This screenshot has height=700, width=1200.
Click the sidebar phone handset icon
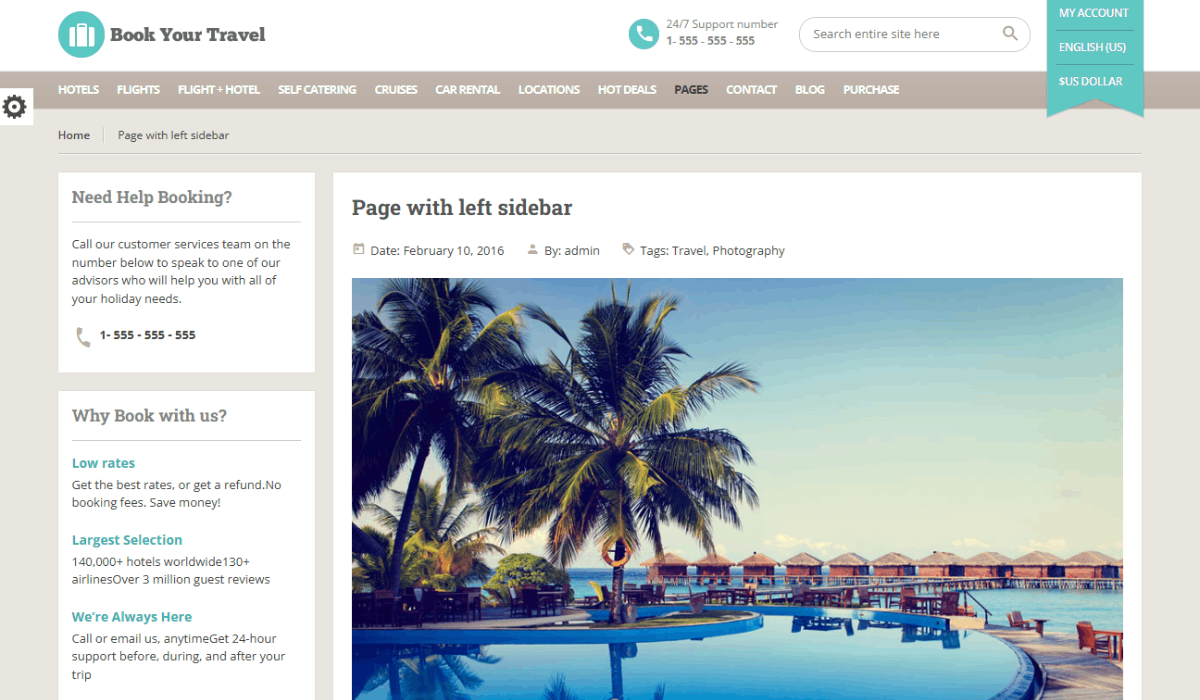(x=83, y=337)
